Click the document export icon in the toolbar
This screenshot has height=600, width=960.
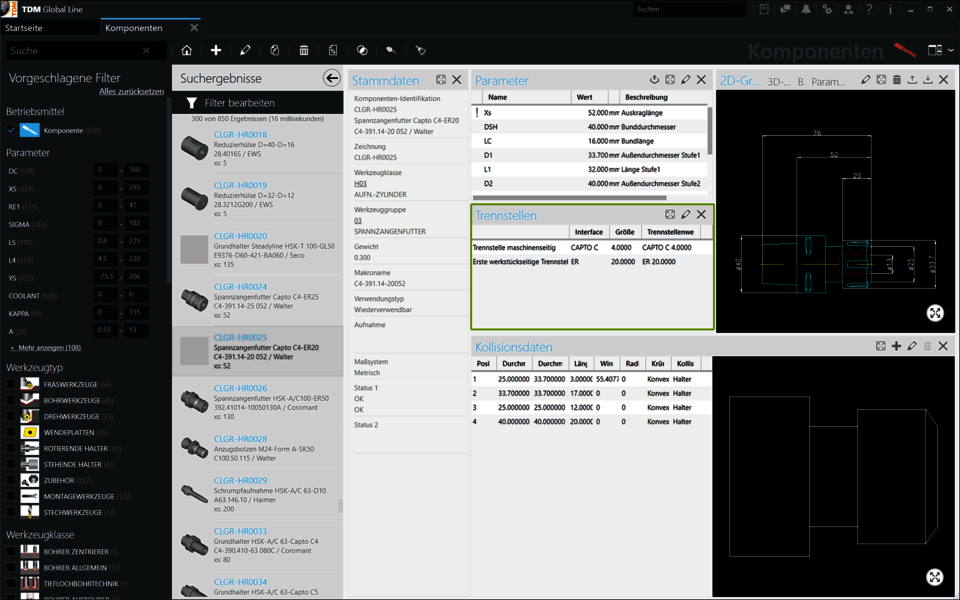coord(333,50)
